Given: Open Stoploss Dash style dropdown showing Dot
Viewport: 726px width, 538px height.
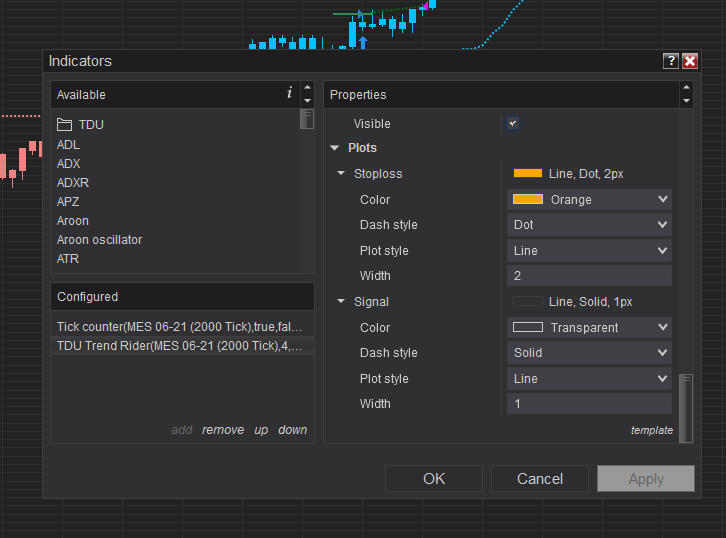Looking at the screenshot, I should tap(589, 225).
